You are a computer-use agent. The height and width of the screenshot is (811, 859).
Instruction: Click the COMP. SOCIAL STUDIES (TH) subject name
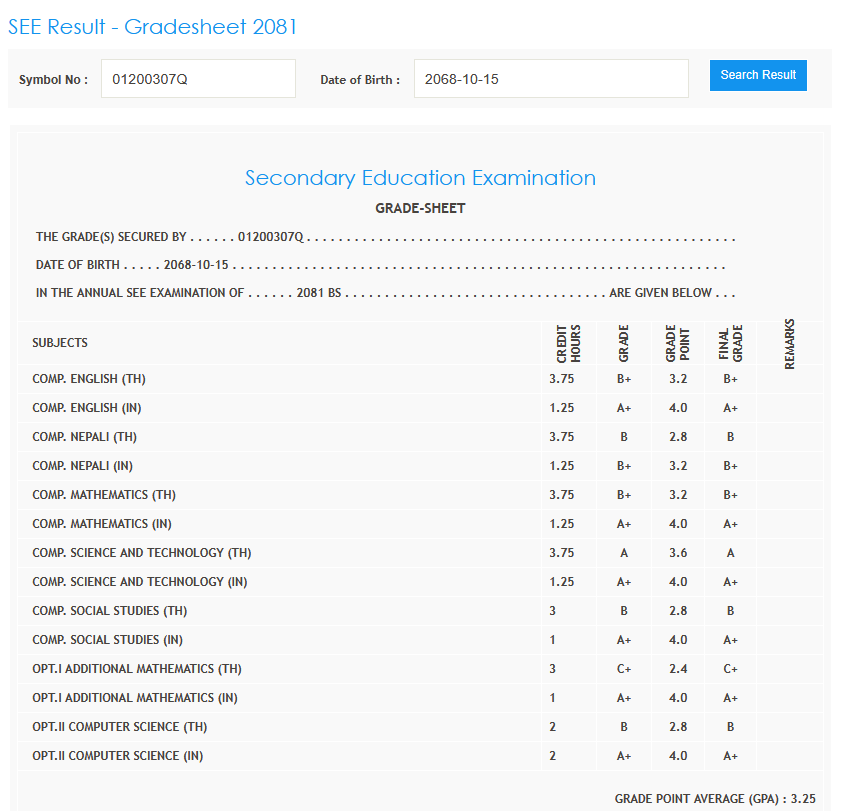coord(109,611)
